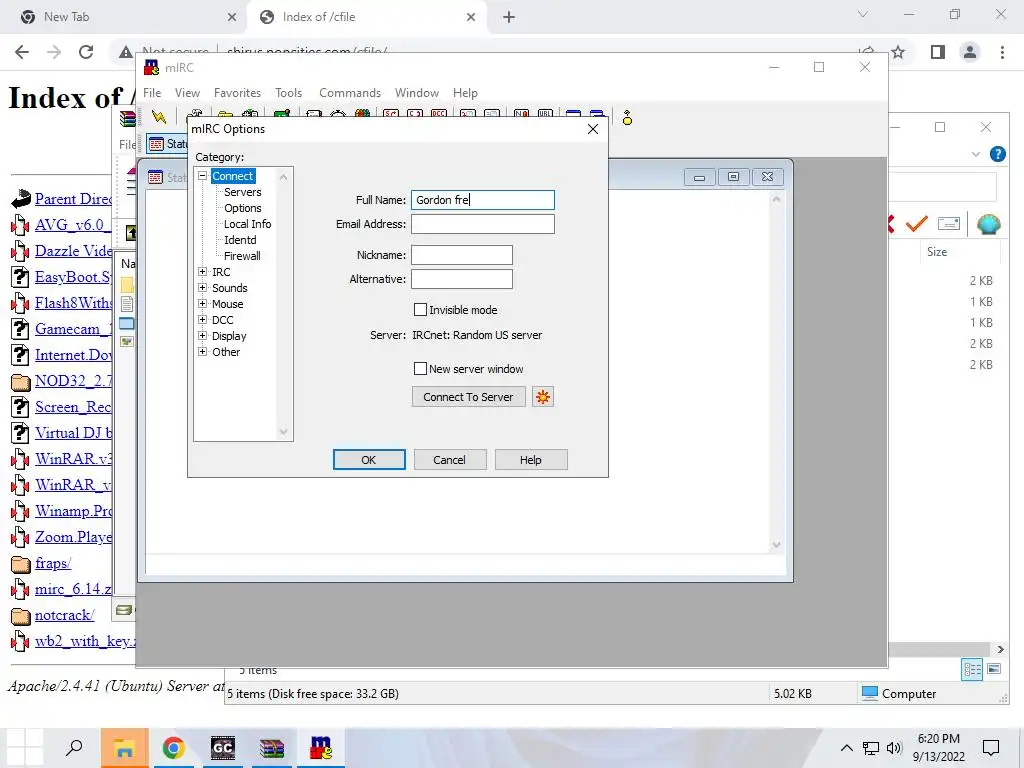Click the lightning Connect icon in mIRC toolbar

(x=159, y=117)
